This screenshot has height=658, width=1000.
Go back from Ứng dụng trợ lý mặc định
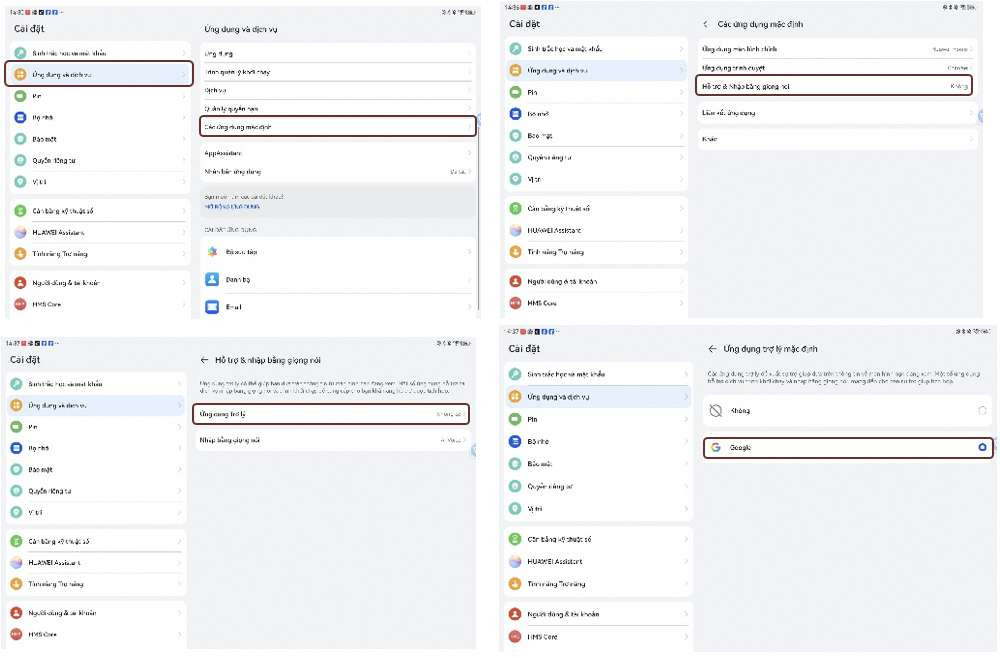click(712, 349)
